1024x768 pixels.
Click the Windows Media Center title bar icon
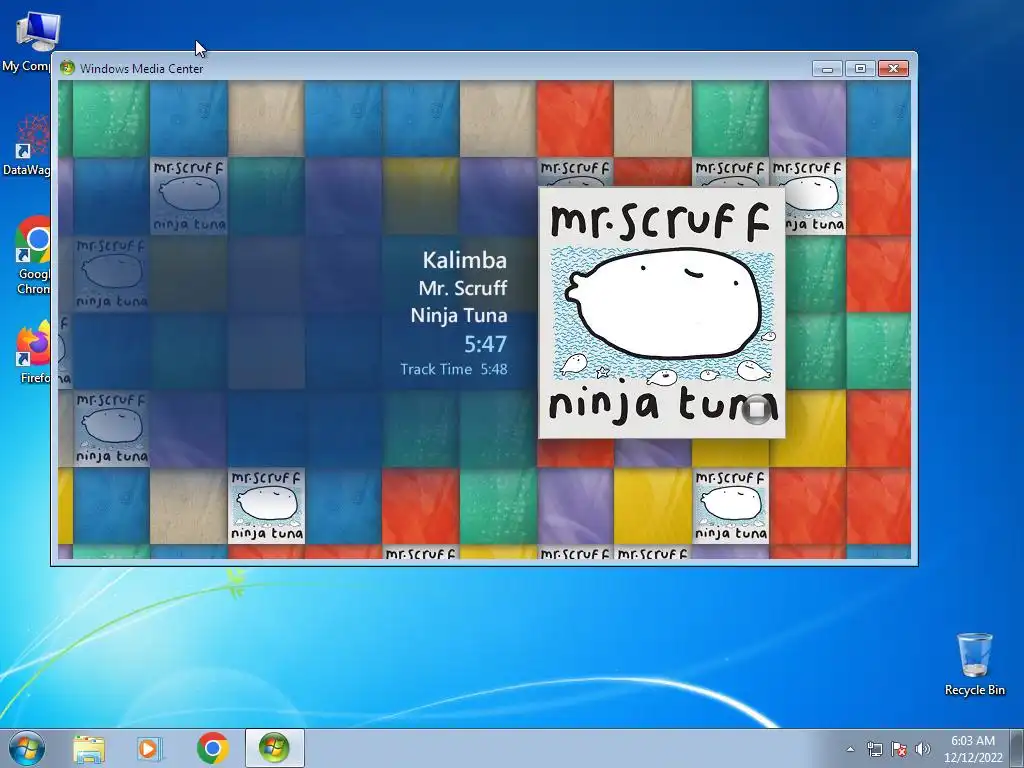(67, 68)
